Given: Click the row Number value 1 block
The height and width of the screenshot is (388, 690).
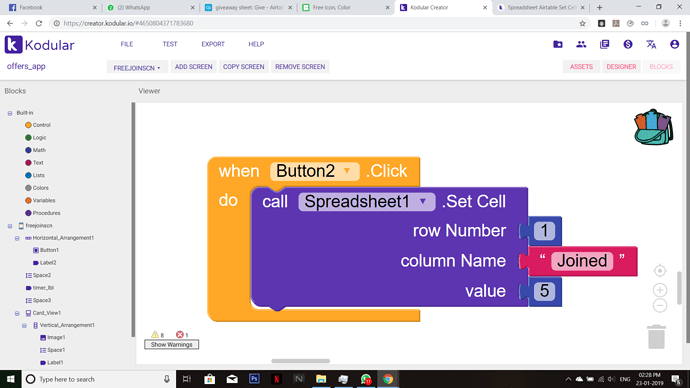Looking at the screenshot, I should [x=544, y=231].
